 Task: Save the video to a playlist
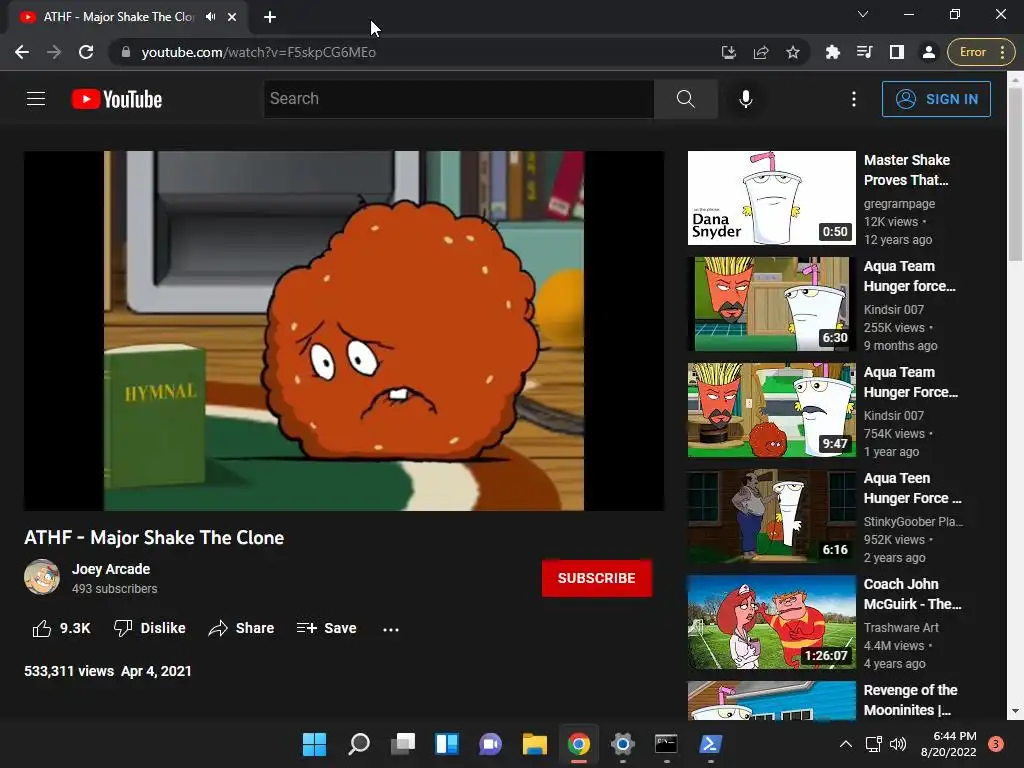(x=327, y=628)
